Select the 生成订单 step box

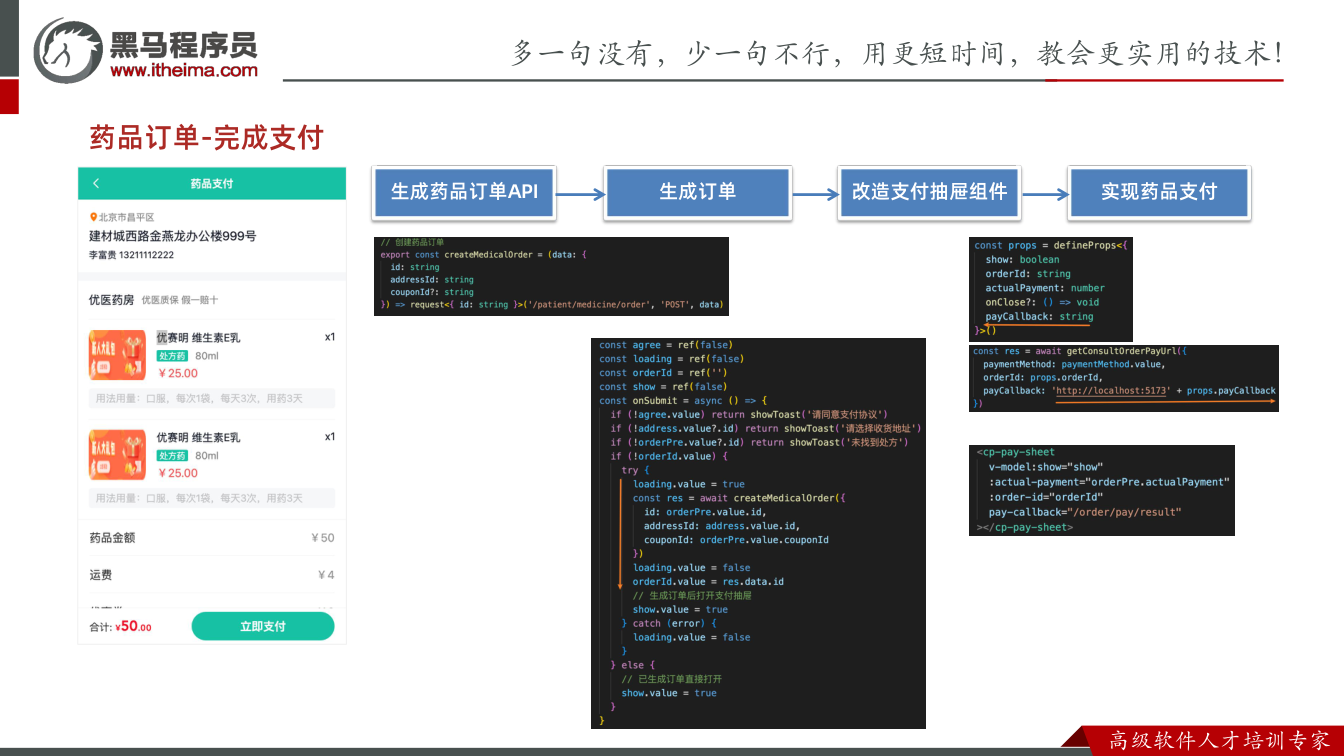click(x=697, y=191)
